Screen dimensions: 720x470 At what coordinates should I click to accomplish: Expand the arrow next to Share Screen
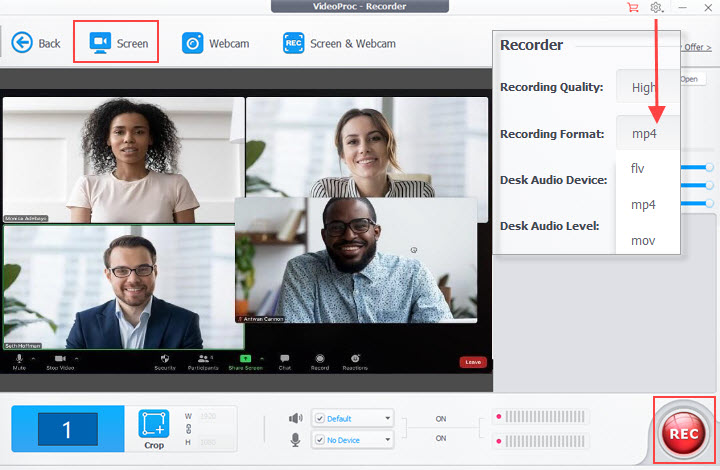(262, 358)
